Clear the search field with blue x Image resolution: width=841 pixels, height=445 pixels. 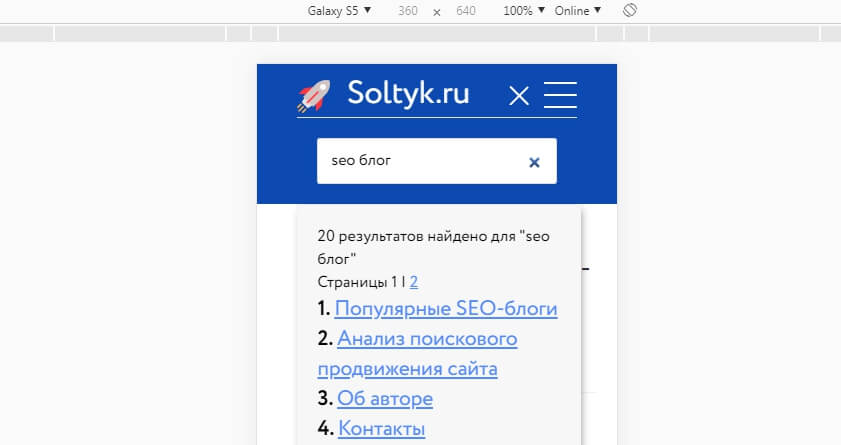pyautogui.click(x=534, y=162)
